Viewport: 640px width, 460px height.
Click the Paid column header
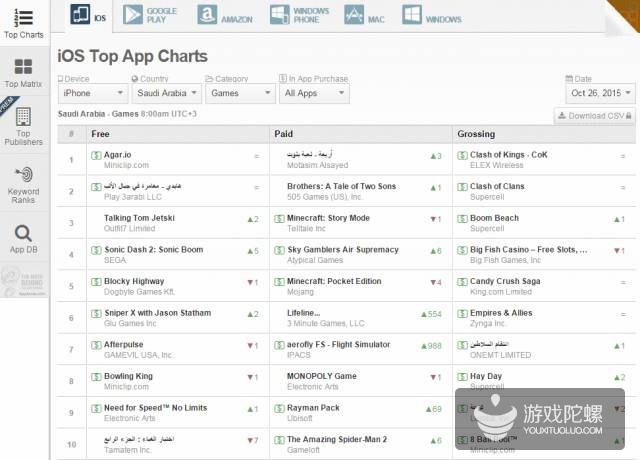(361, 134)
